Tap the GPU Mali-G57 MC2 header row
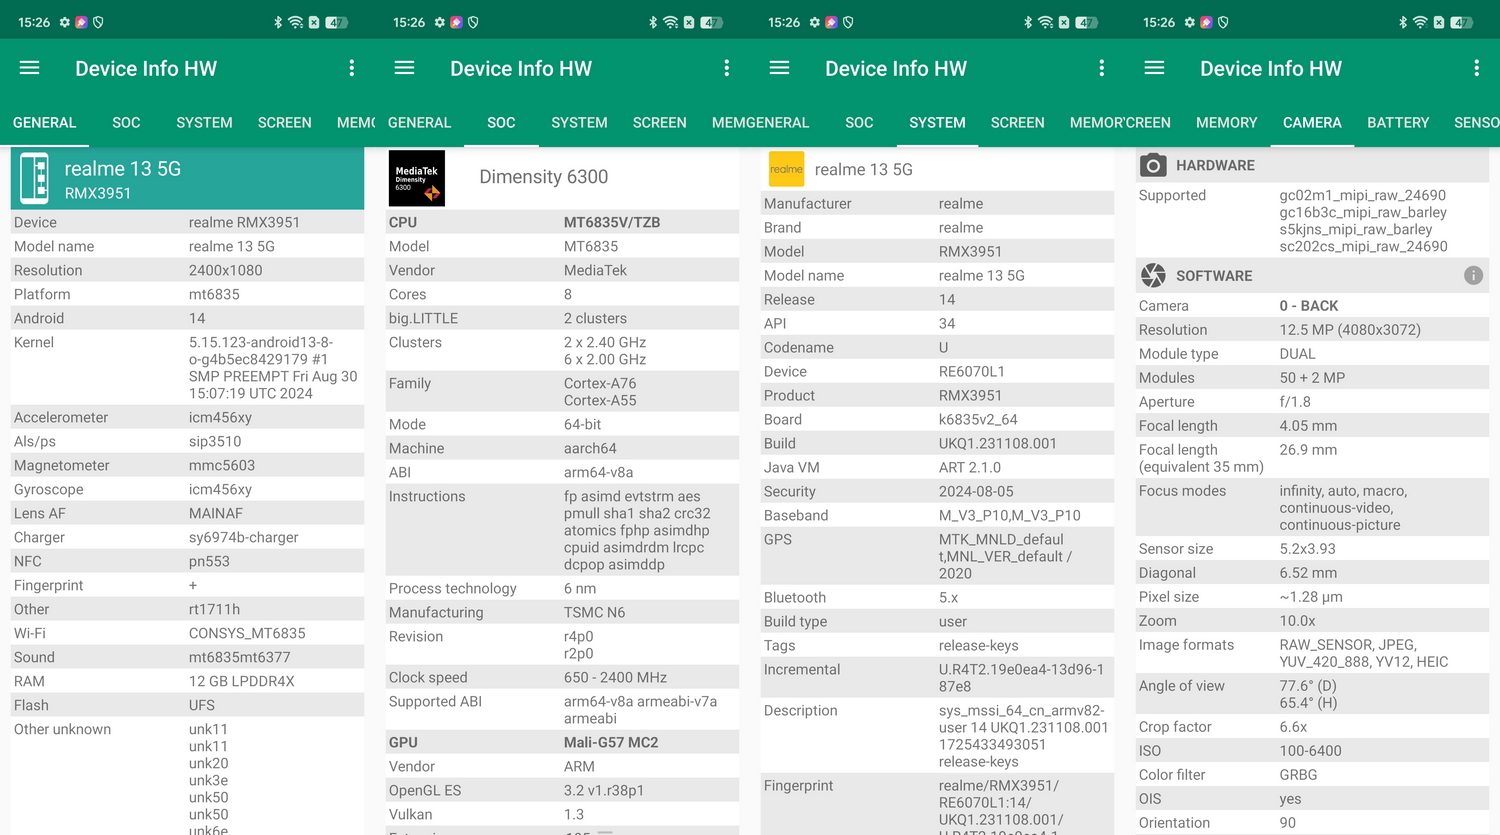This screenshot has width=1500, height=835. (562, 742)
